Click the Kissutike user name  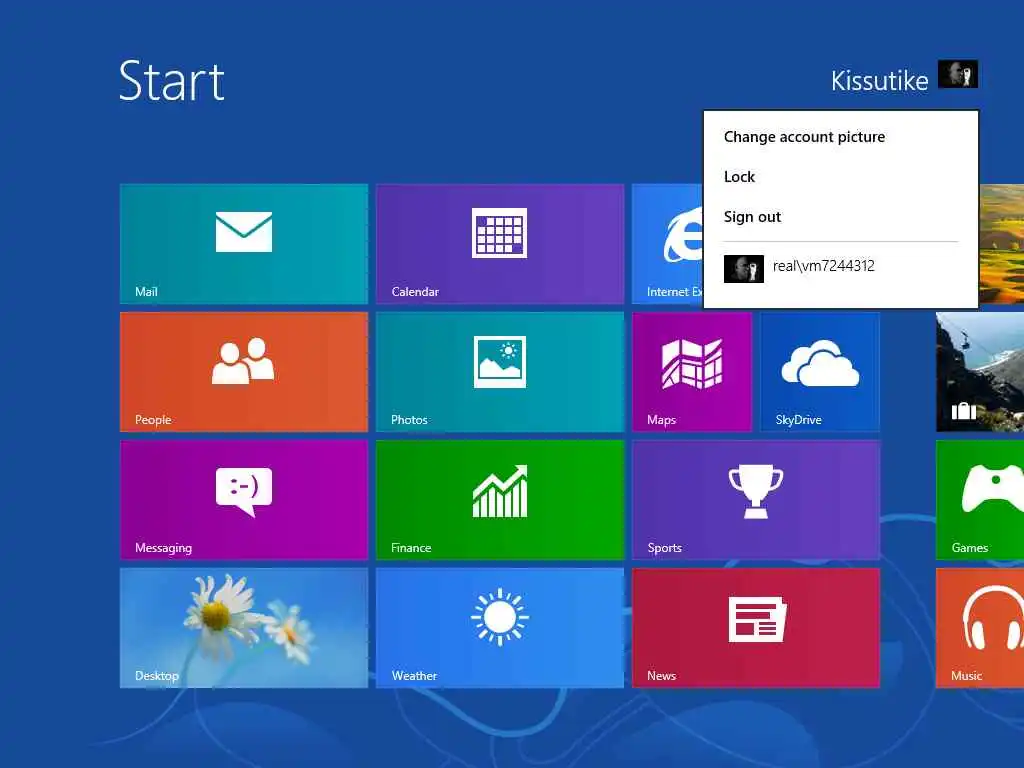(879, 80)
